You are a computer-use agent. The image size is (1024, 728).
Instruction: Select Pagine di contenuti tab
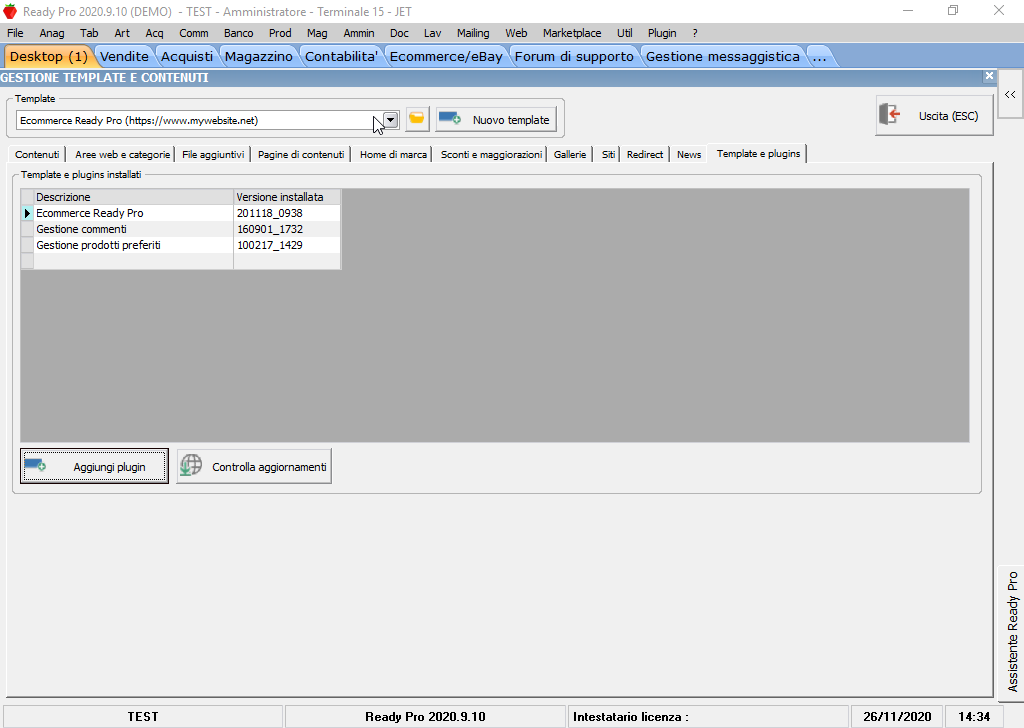click(x=301, y=154)
